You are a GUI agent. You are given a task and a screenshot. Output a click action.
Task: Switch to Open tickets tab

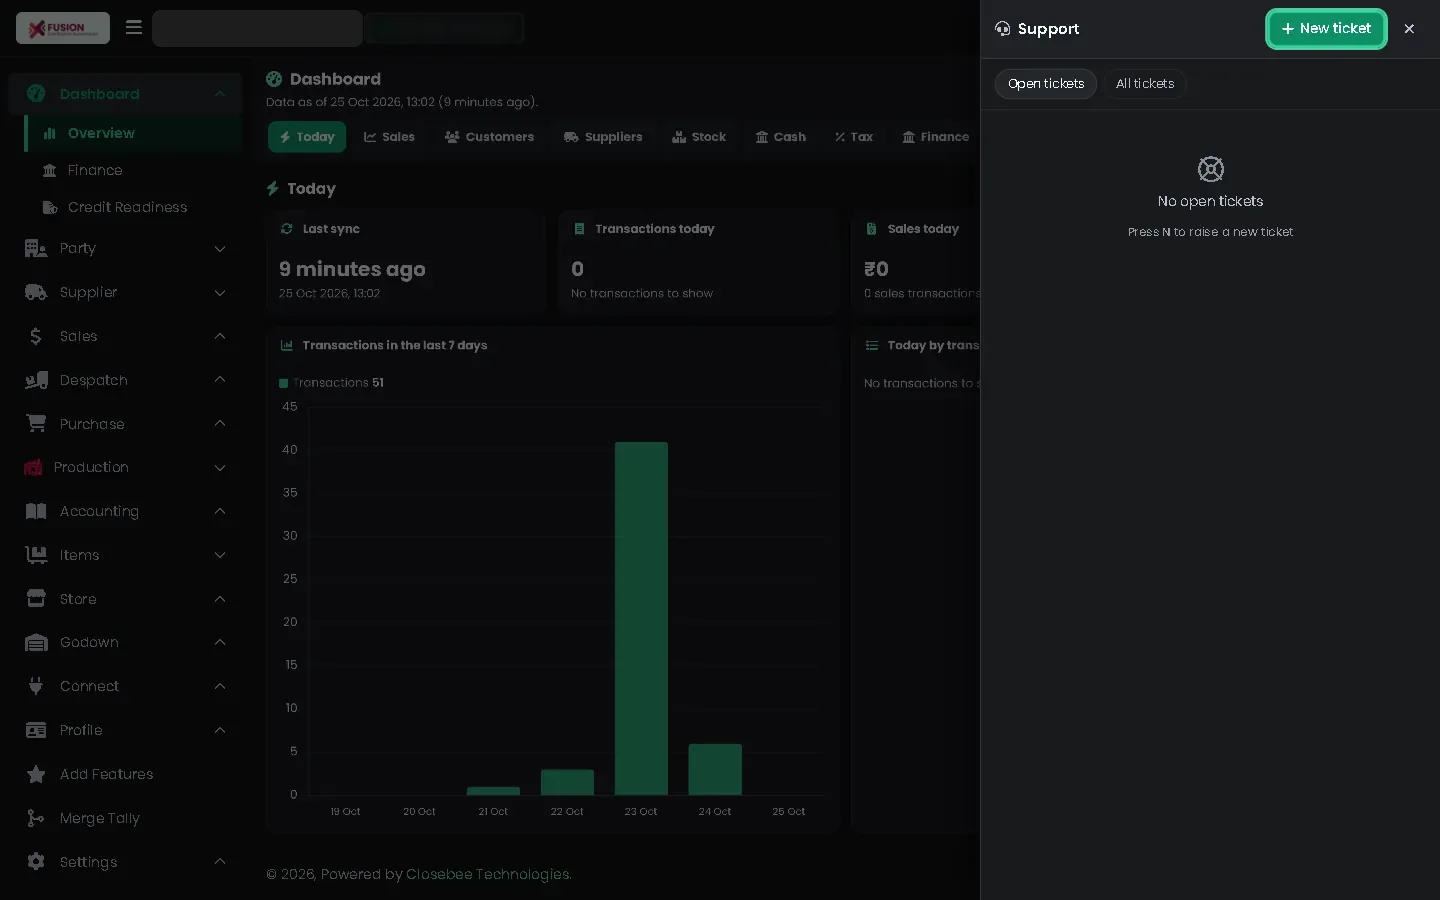pos(1046,84)
